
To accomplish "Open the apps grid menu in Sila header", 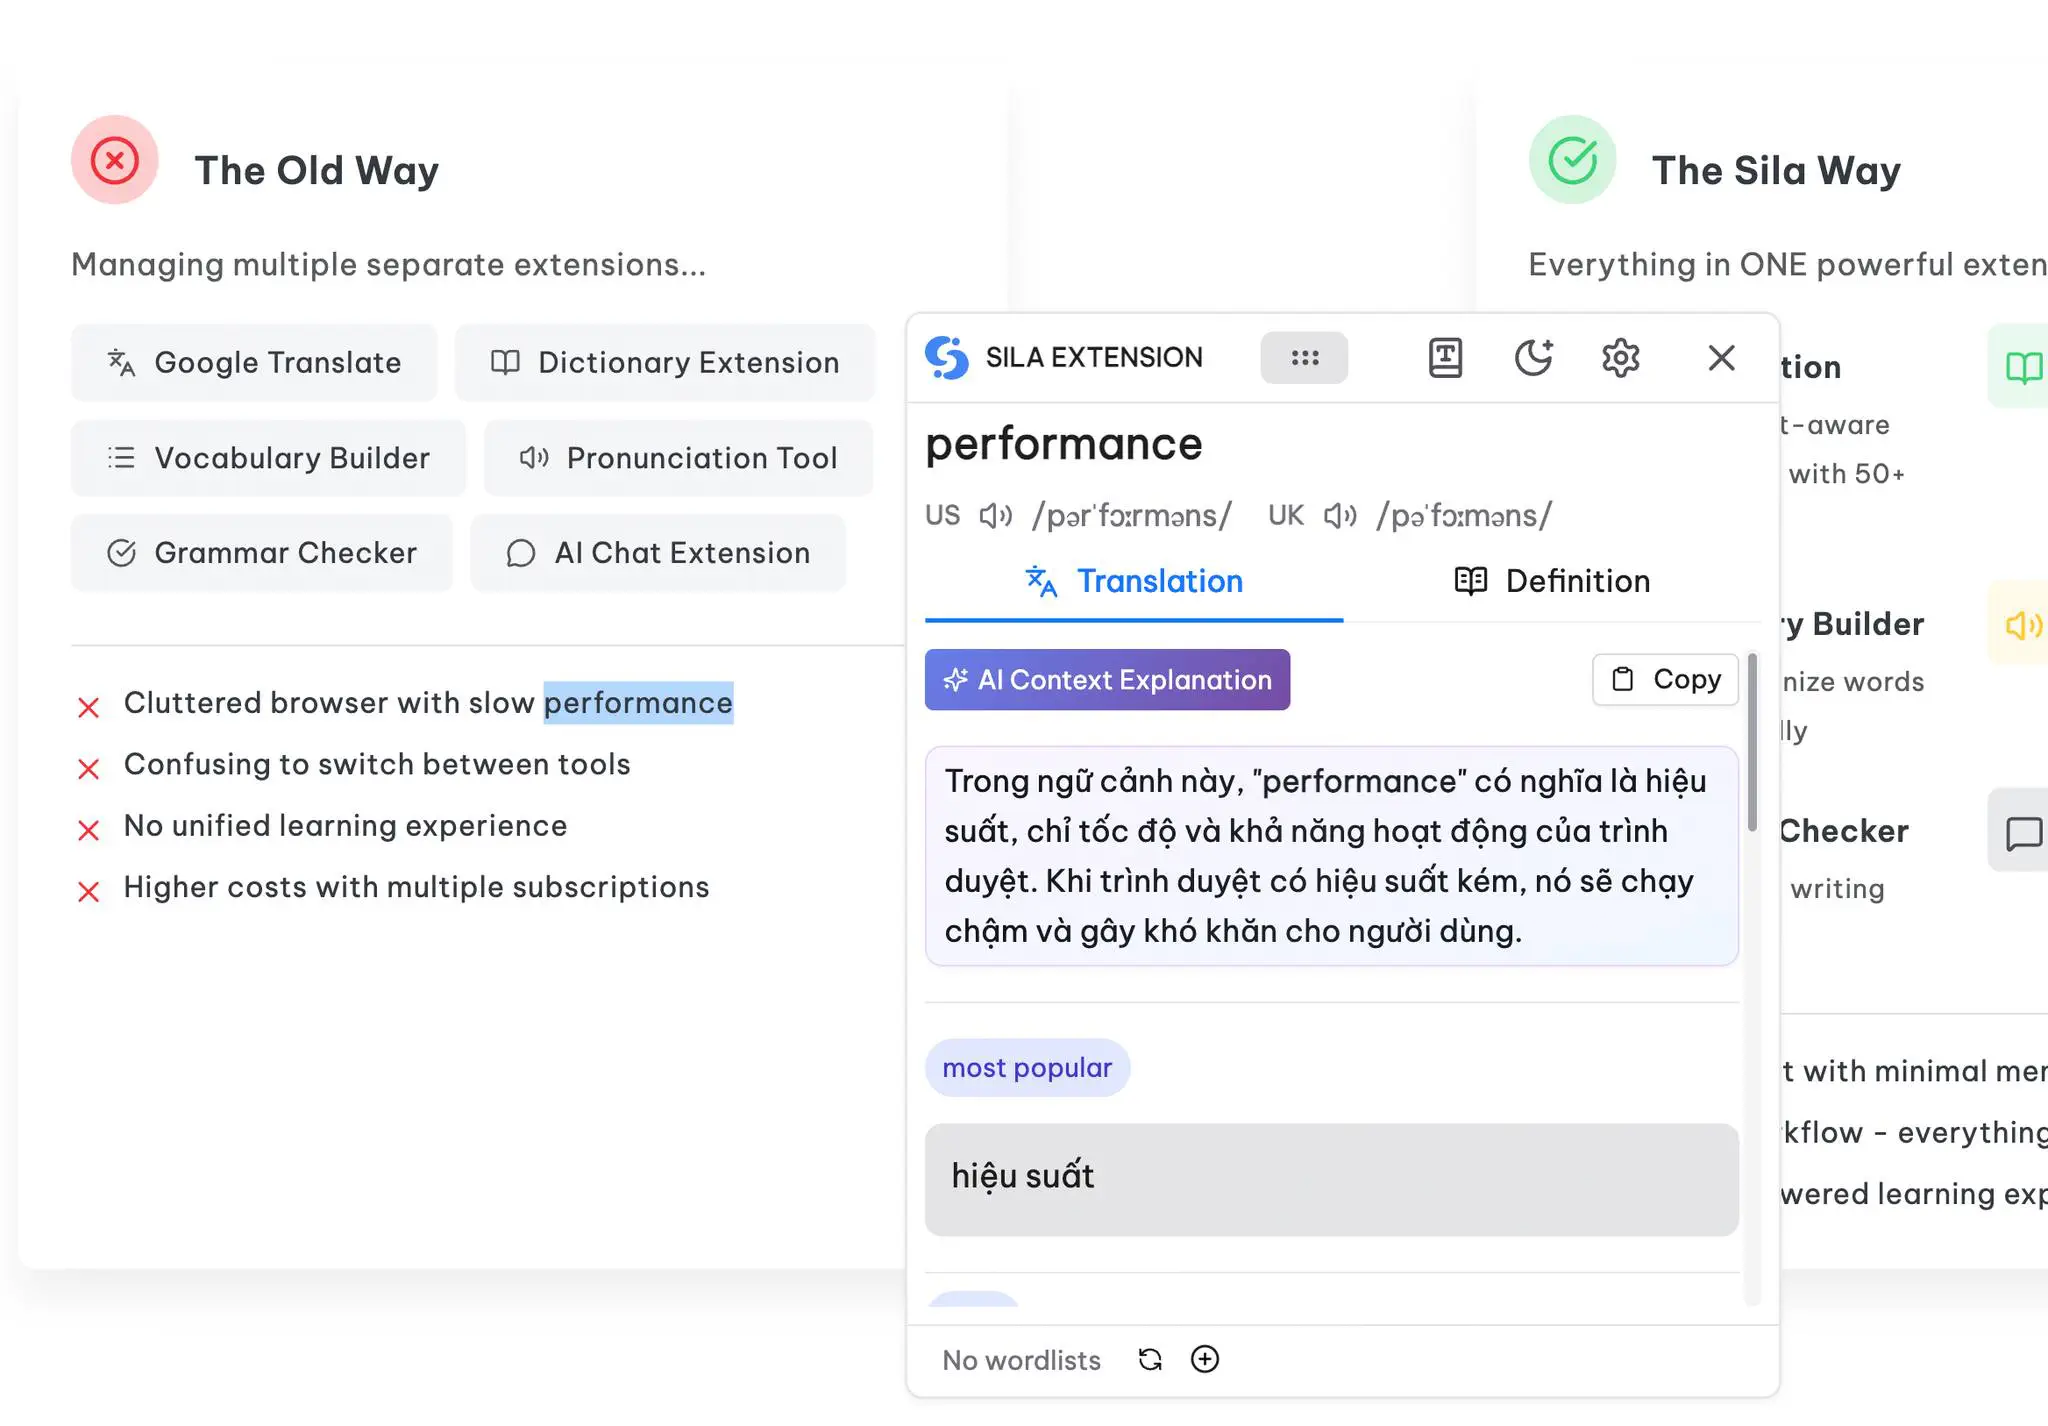I will point(1306,357).
